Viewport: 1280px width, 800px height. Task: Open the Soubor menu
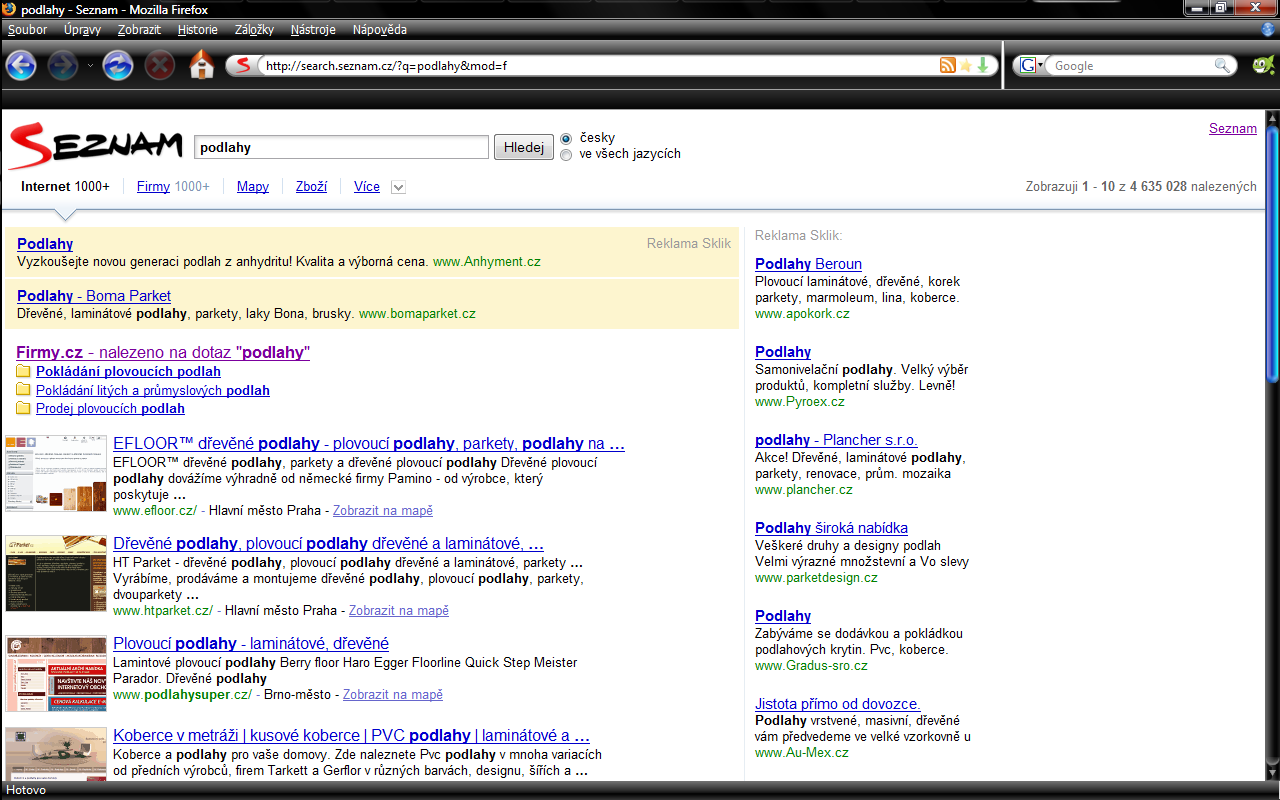coord(27,30)
